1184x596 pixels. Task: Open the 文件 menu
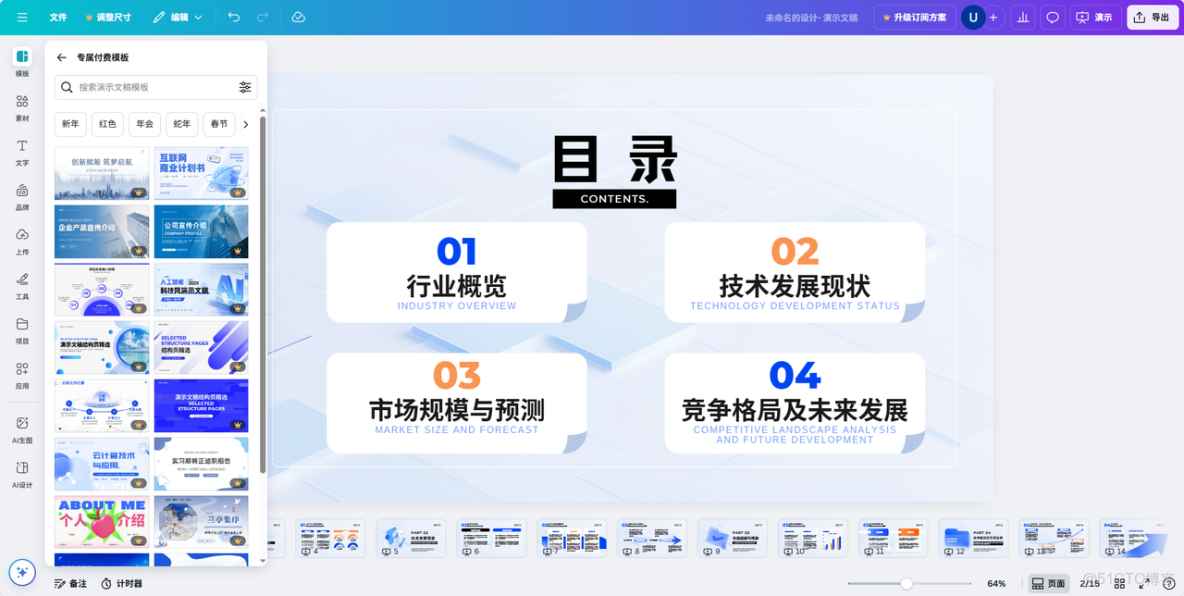click(57, 17)
